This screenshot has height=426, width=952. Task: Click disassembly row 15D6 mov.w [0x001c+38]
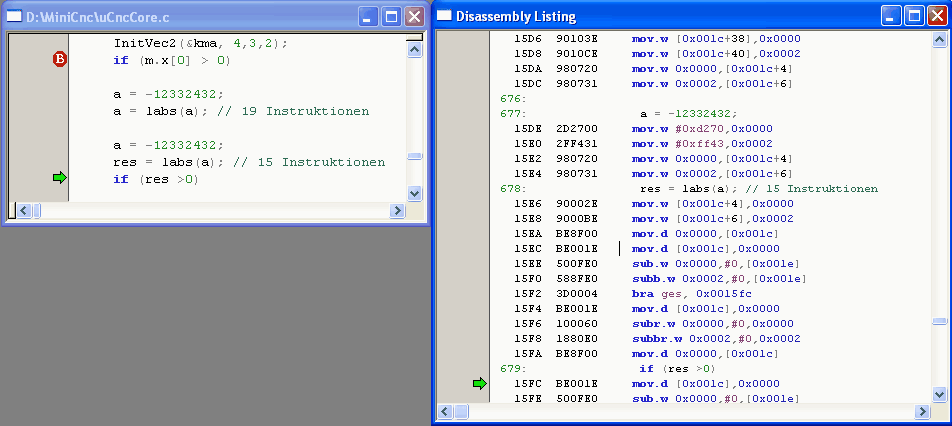coord(658,38)
